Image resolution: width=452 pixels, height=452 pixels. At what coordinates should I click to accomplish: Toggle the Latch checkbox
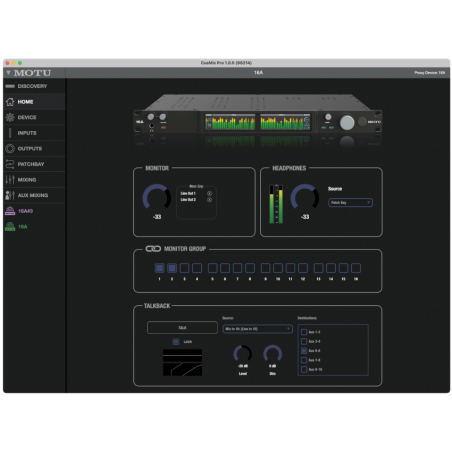click(176, 341)
